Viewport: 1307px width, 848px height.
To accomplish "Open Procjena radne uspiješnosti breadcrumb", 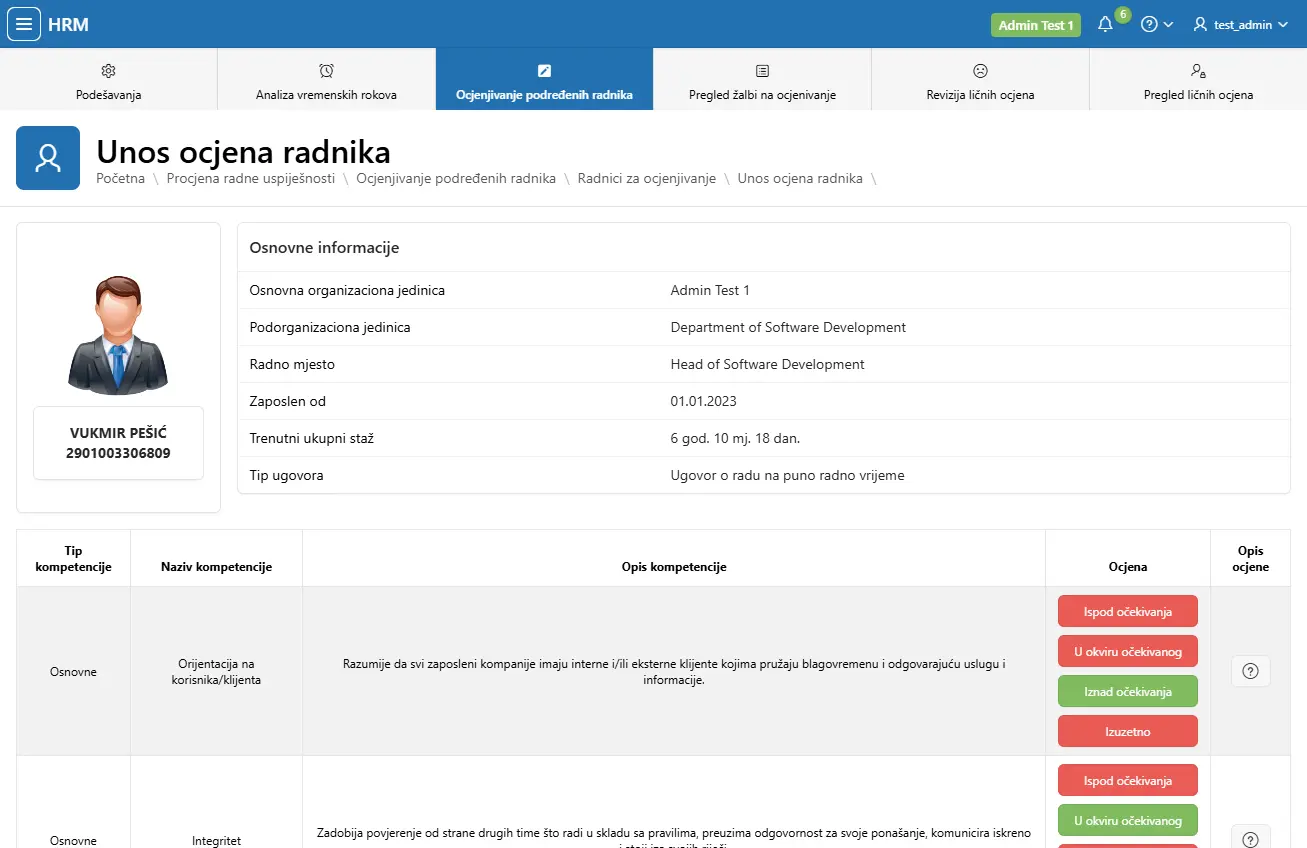I will point(251,179).
